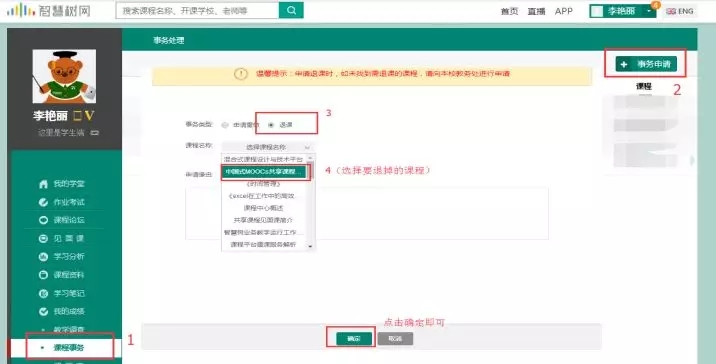Open the 直播 link in header
The image size is (716, 364).
point(537,11)
